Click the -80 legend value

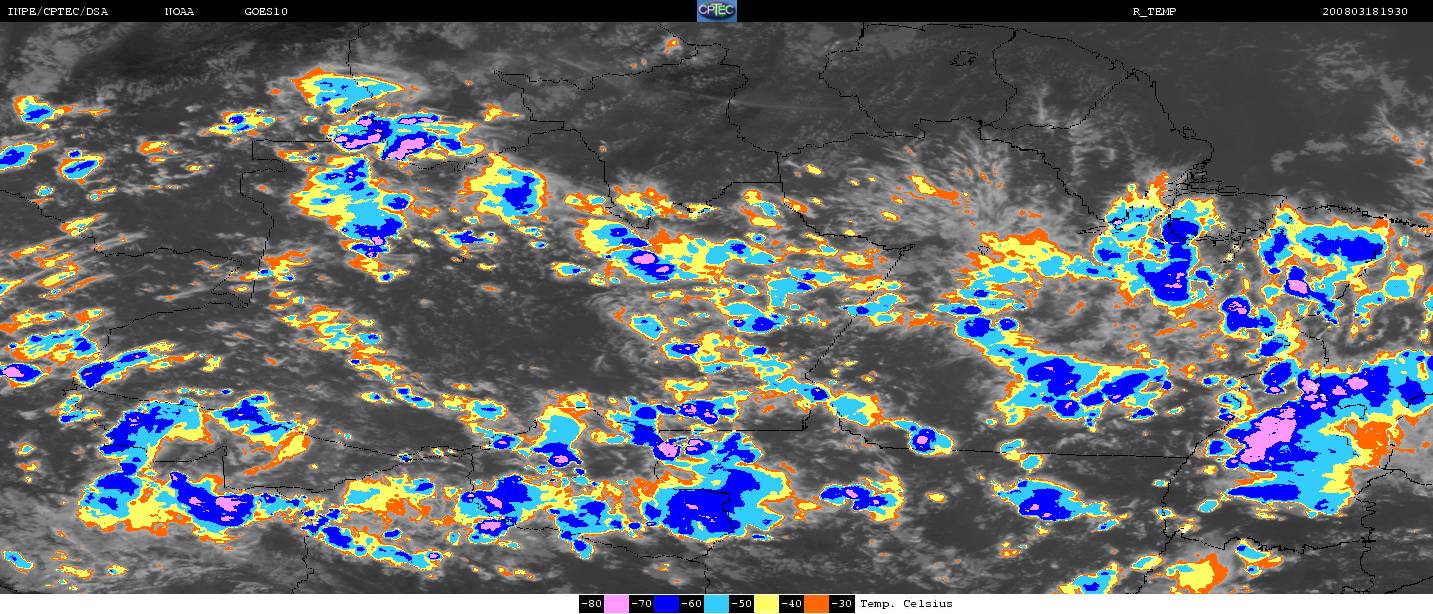click(591, 604)
